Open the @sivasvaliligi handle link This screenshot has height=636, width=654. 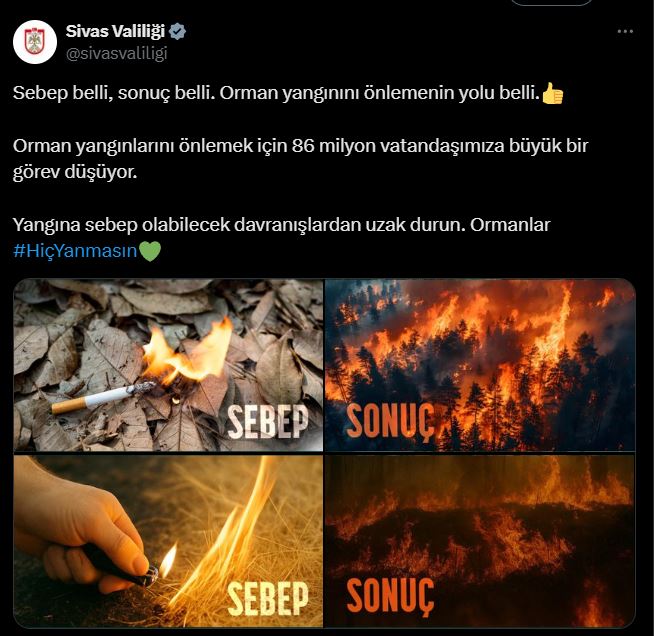[116, 54]
